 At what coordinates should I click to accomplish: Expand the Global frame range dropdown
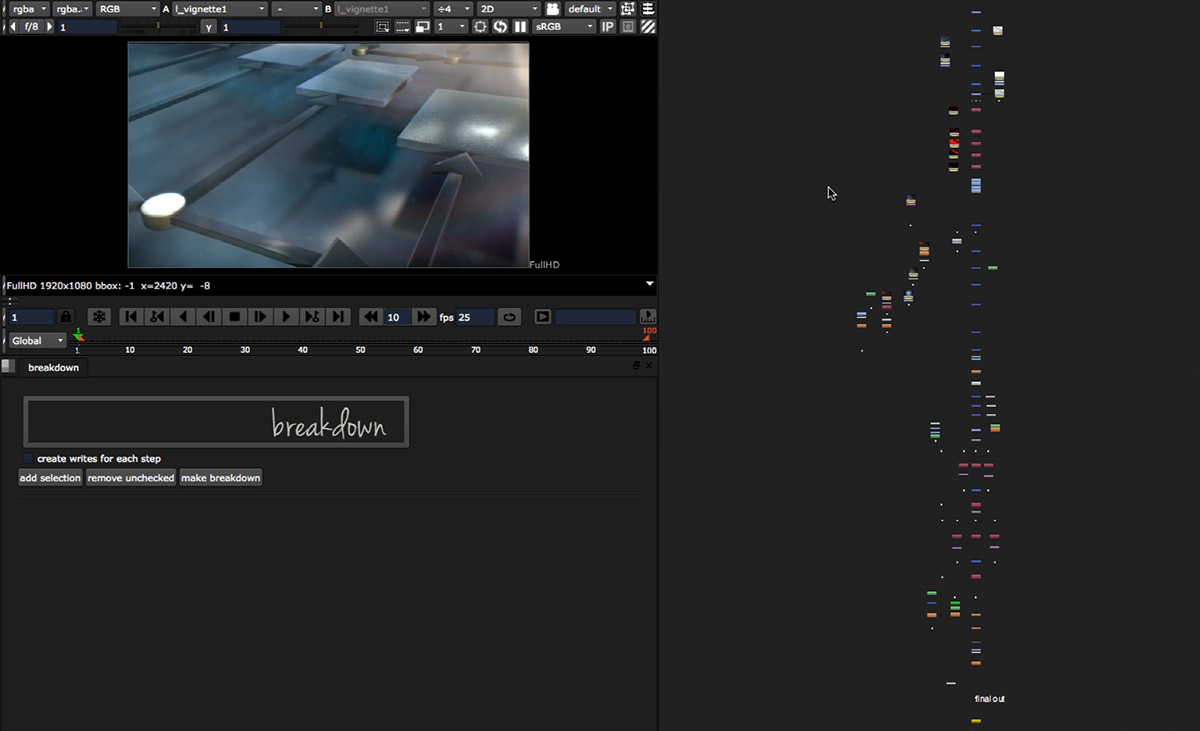(x=37, y=341)
